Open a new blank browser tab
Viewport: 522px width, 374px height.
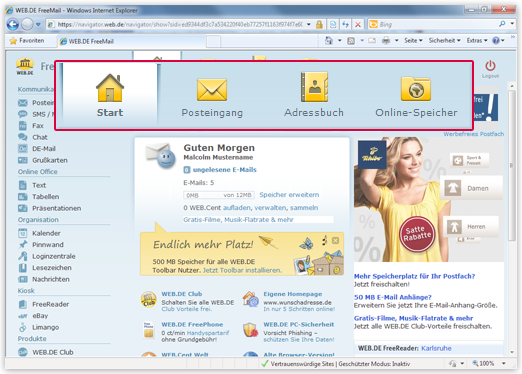[213, 42]
